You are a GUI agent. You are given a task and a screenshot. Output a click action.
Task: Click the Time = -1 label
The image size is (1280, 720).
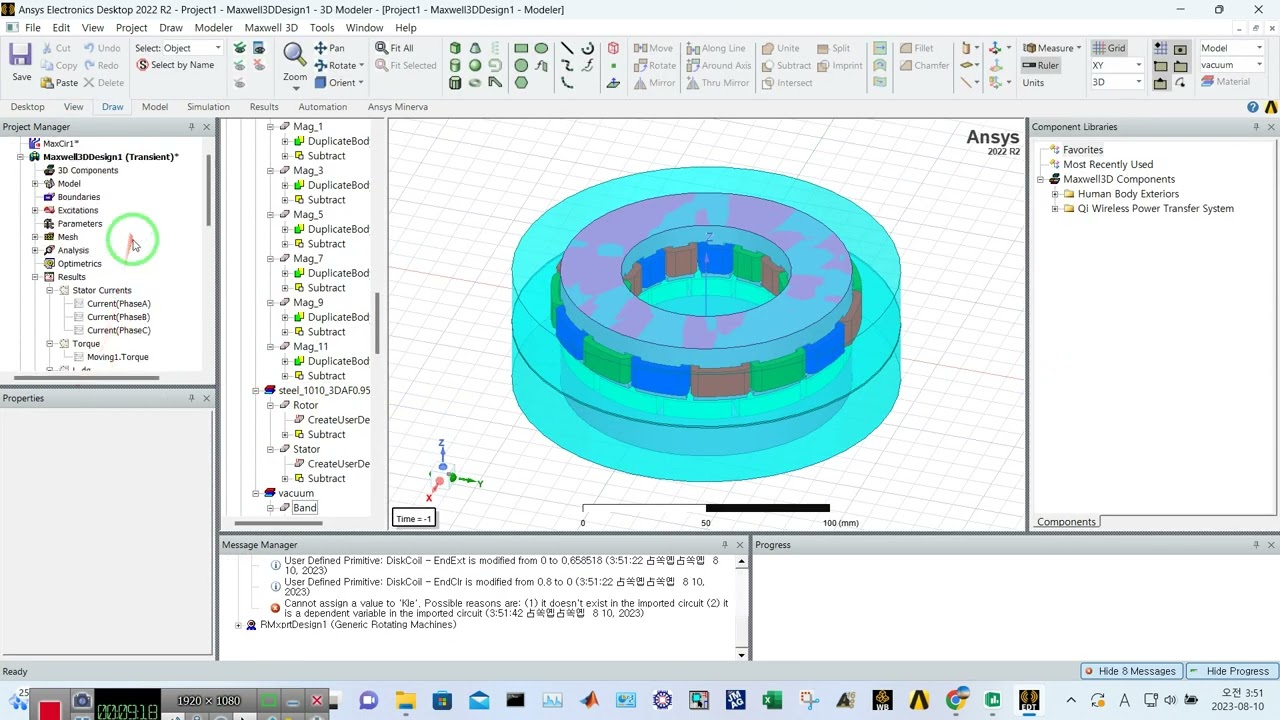414,519
